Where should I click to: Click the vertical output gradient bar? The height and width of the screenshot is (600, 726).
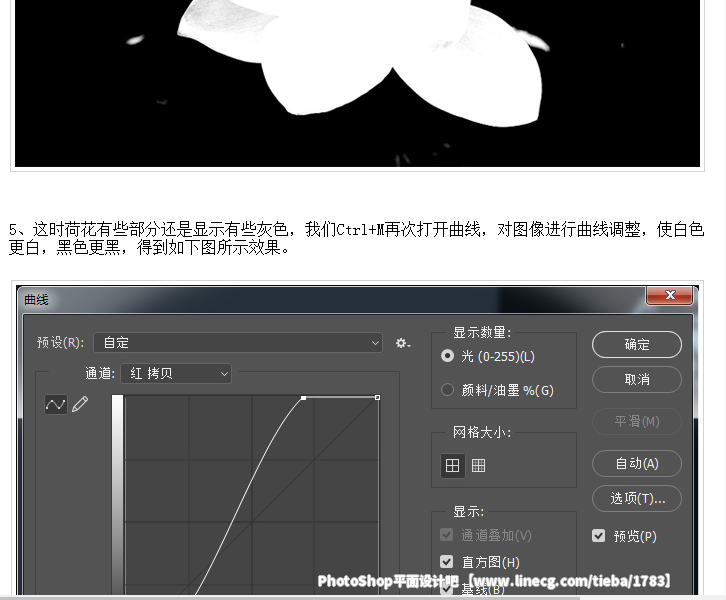click(118, 494)
